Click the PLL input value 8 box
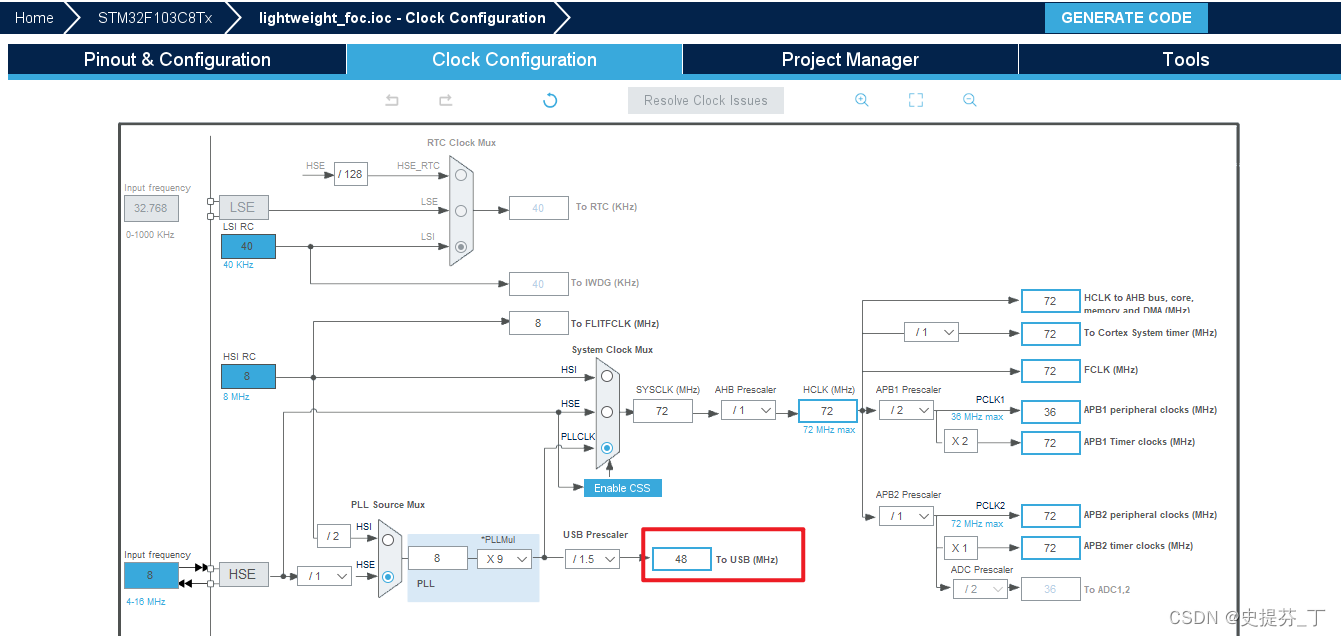1341x636 pixels. 438,559
